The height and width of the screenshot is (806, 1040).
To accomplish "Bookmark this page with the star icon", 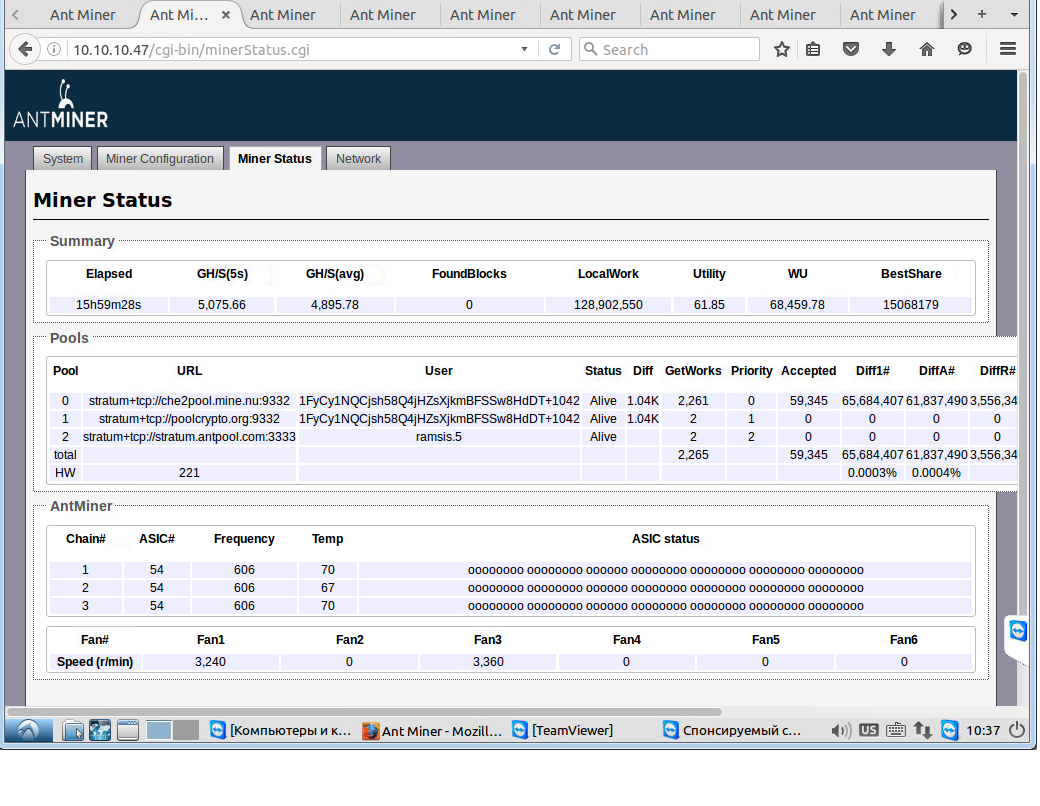I will point(782,49).
